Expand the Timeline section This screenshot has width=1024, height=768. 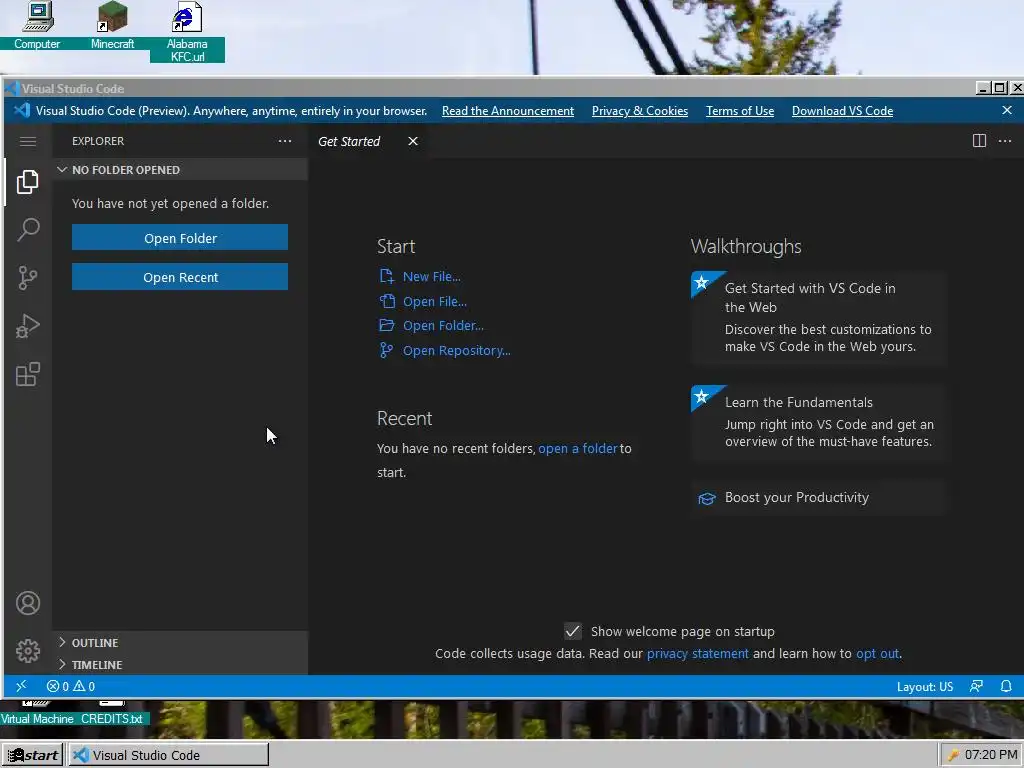180,665
